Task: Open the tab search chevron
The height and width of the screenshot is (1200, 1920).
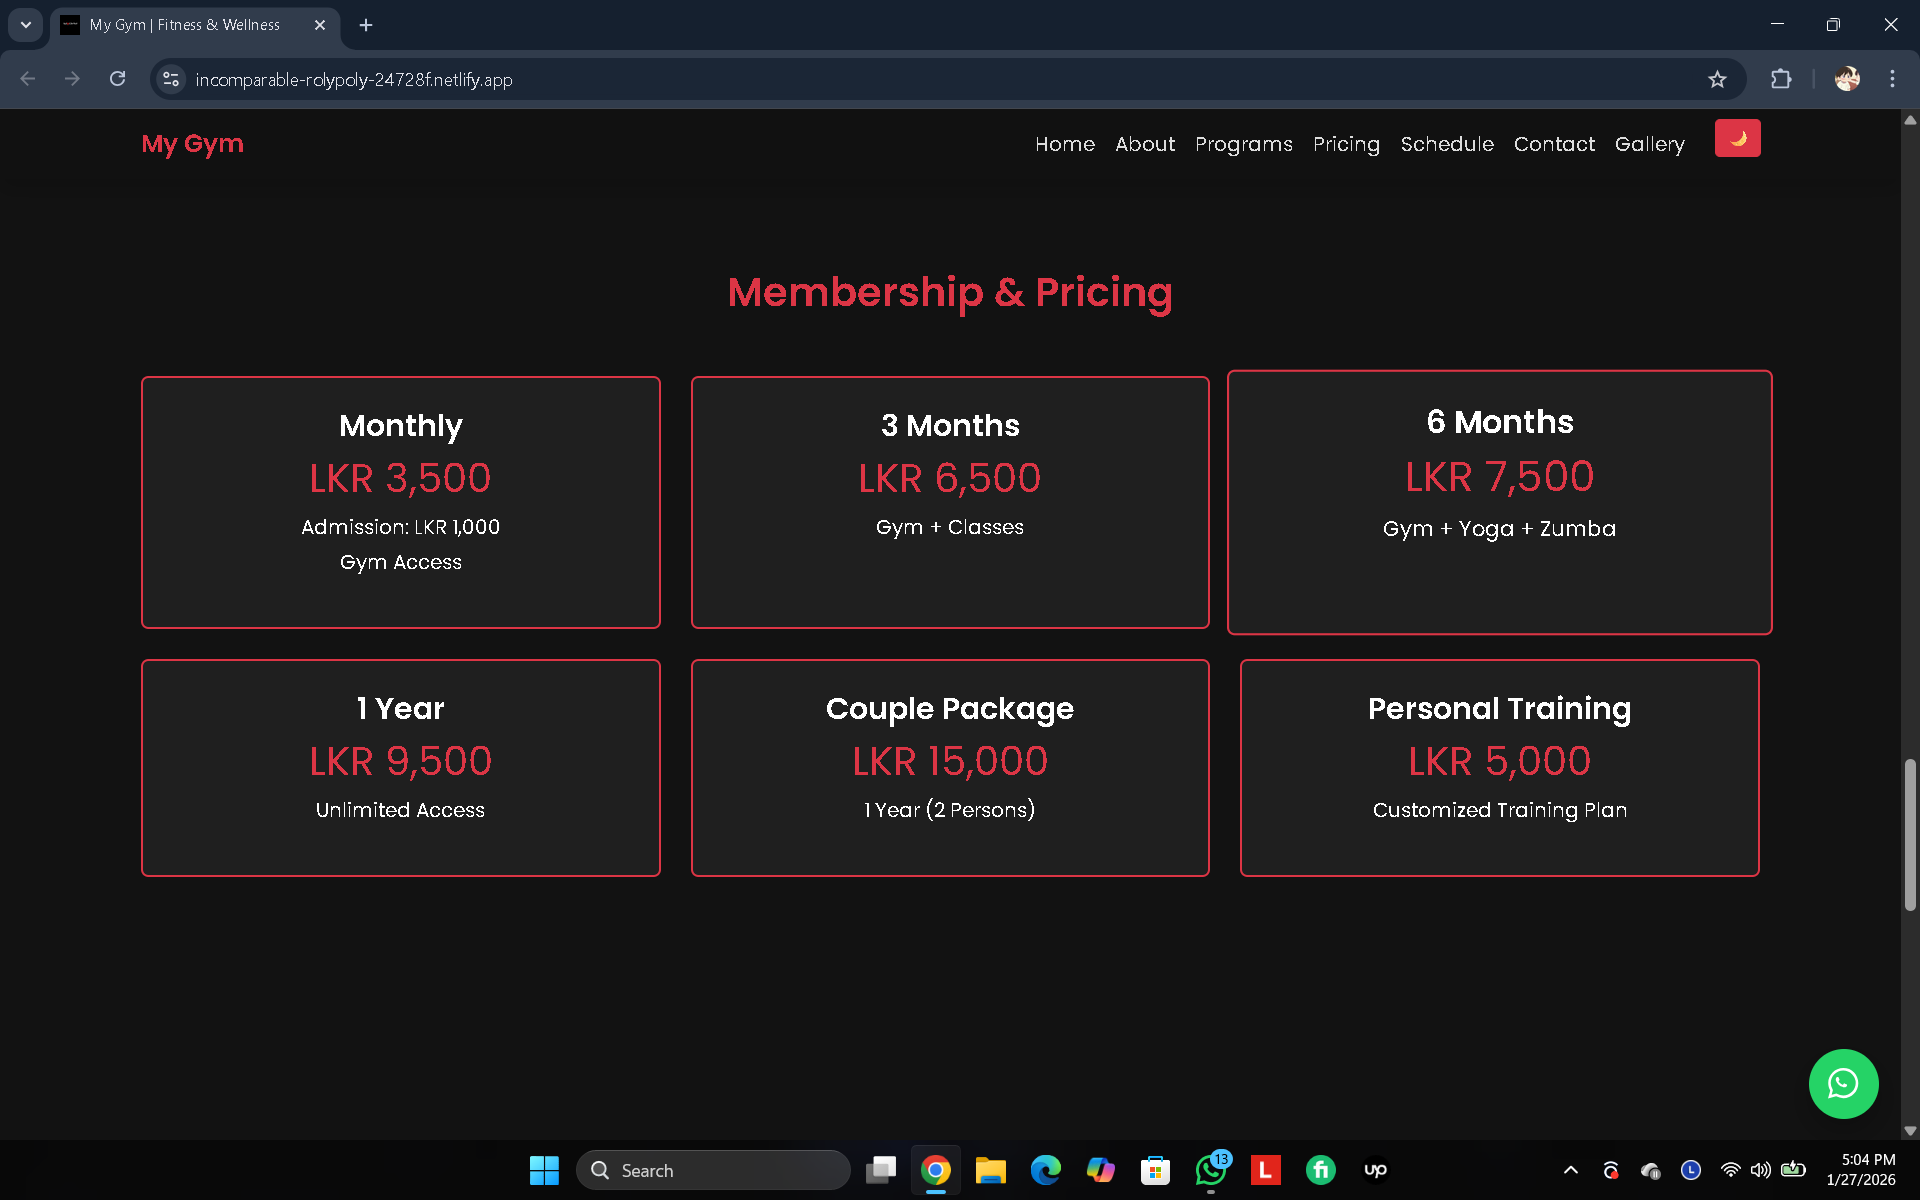Action: pyautogui.click(x=25, y=24)
